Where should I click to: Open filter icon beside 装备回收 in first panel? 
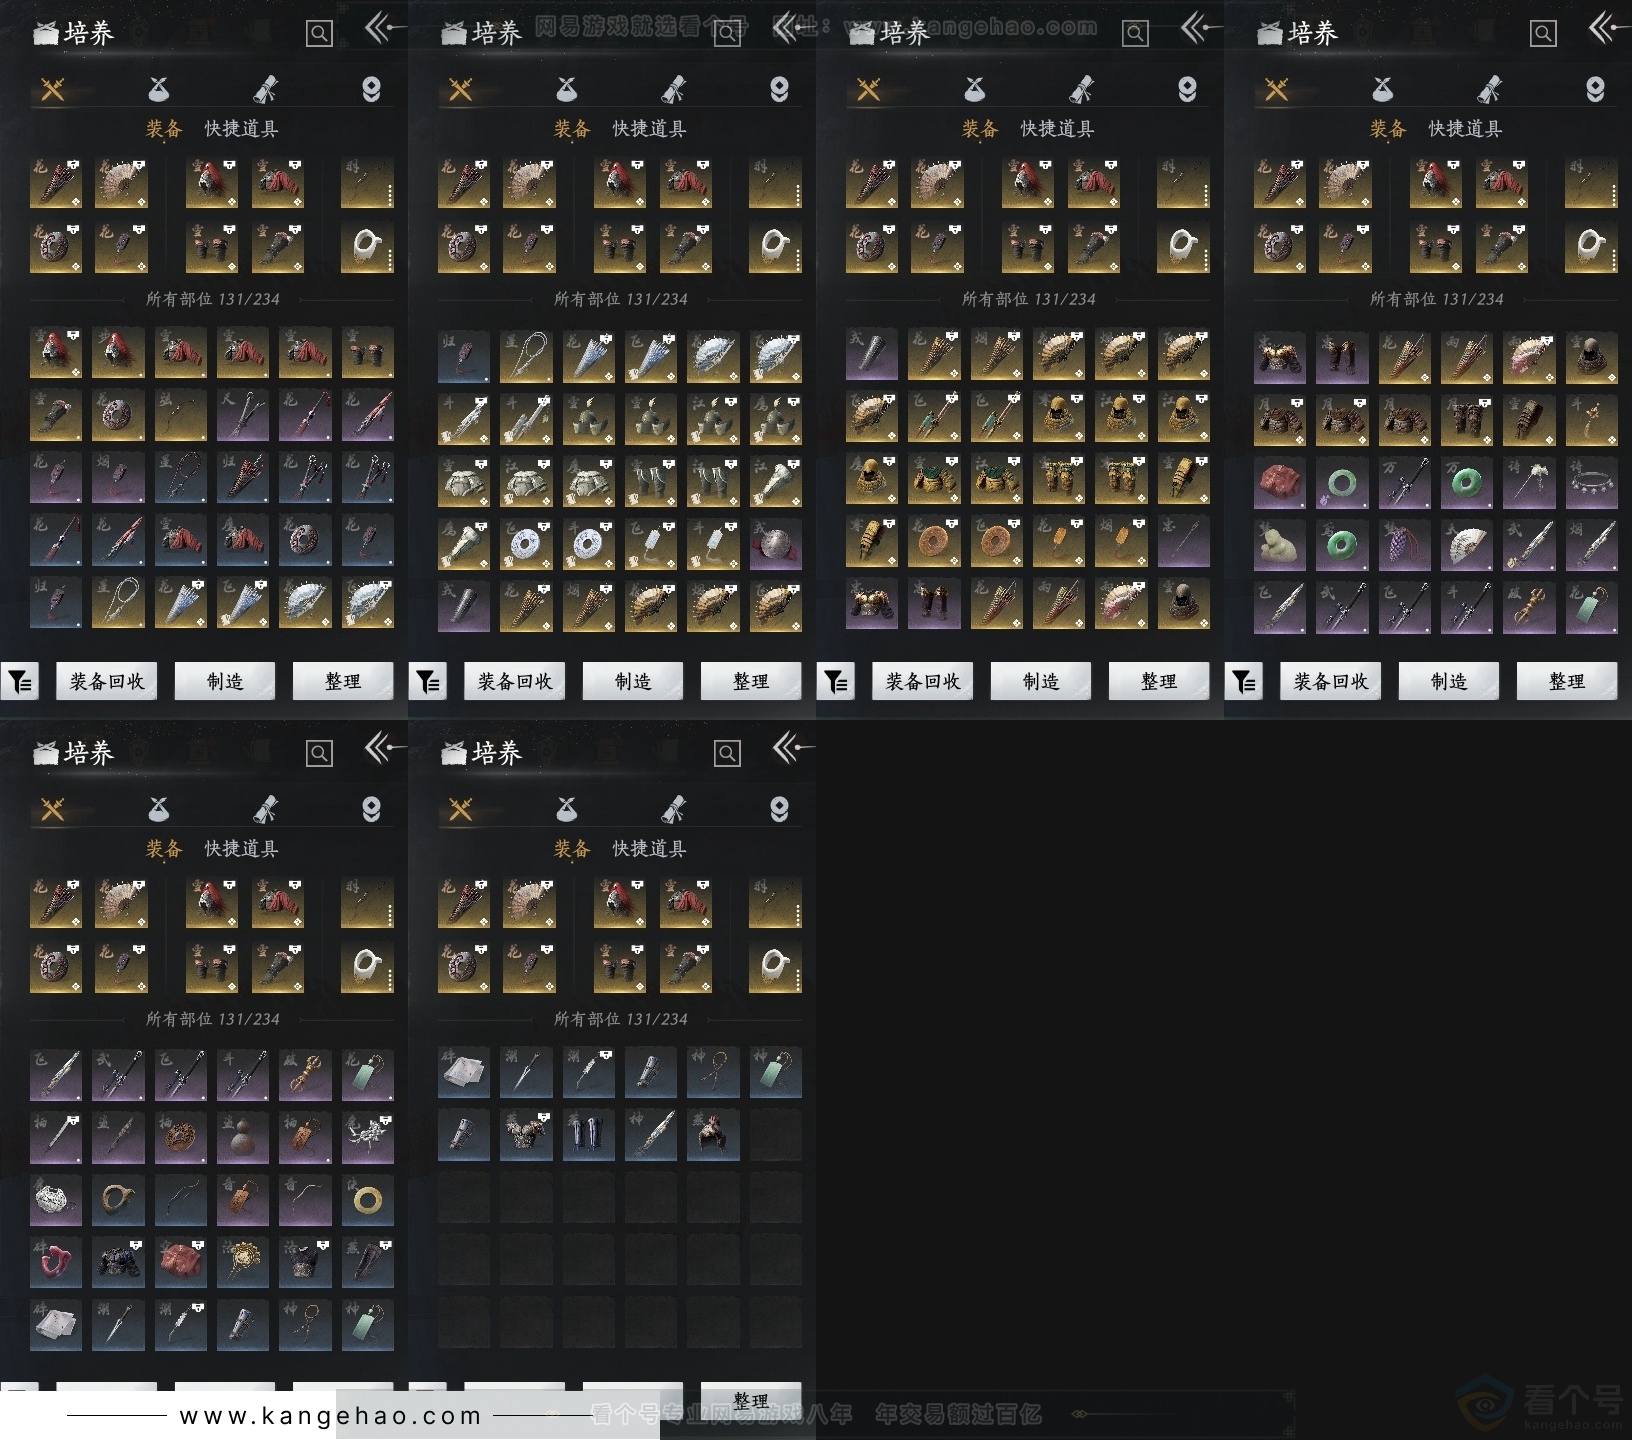click(x=20, y=681)
